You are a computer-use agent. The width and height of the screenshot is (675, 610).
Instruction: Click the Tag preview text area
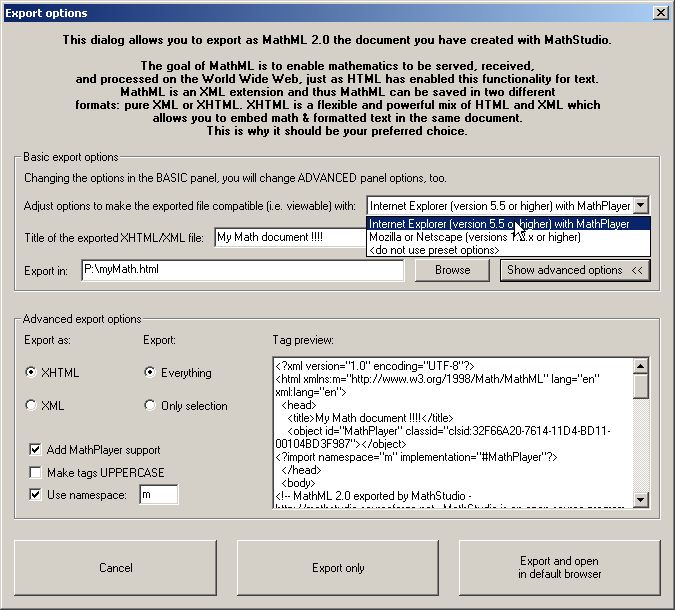(x=453, y=433)
